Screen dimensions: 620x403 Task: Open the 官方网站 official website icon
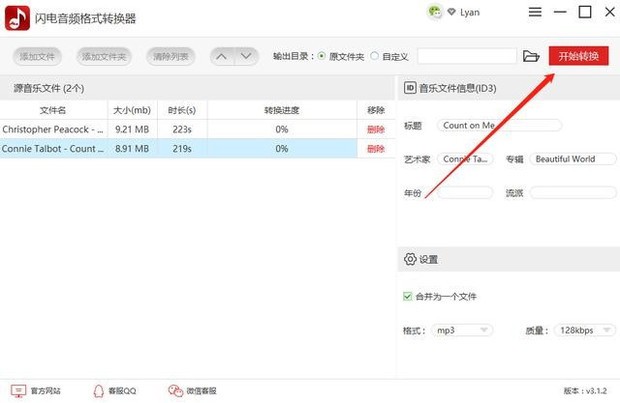[17, 390]
